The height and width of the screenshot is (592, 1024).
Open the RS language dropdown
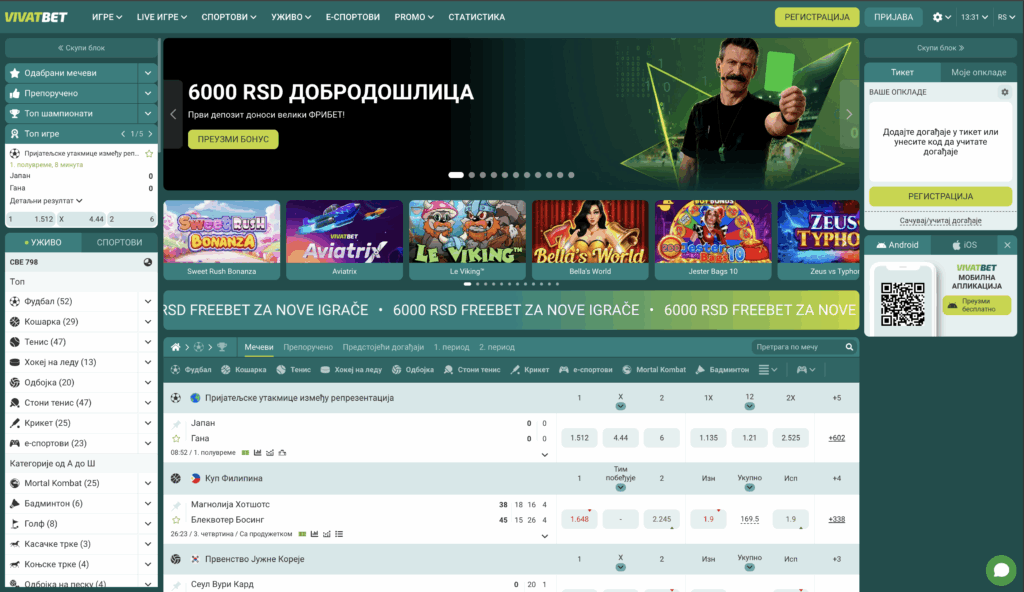click(x=1005, y=17)
